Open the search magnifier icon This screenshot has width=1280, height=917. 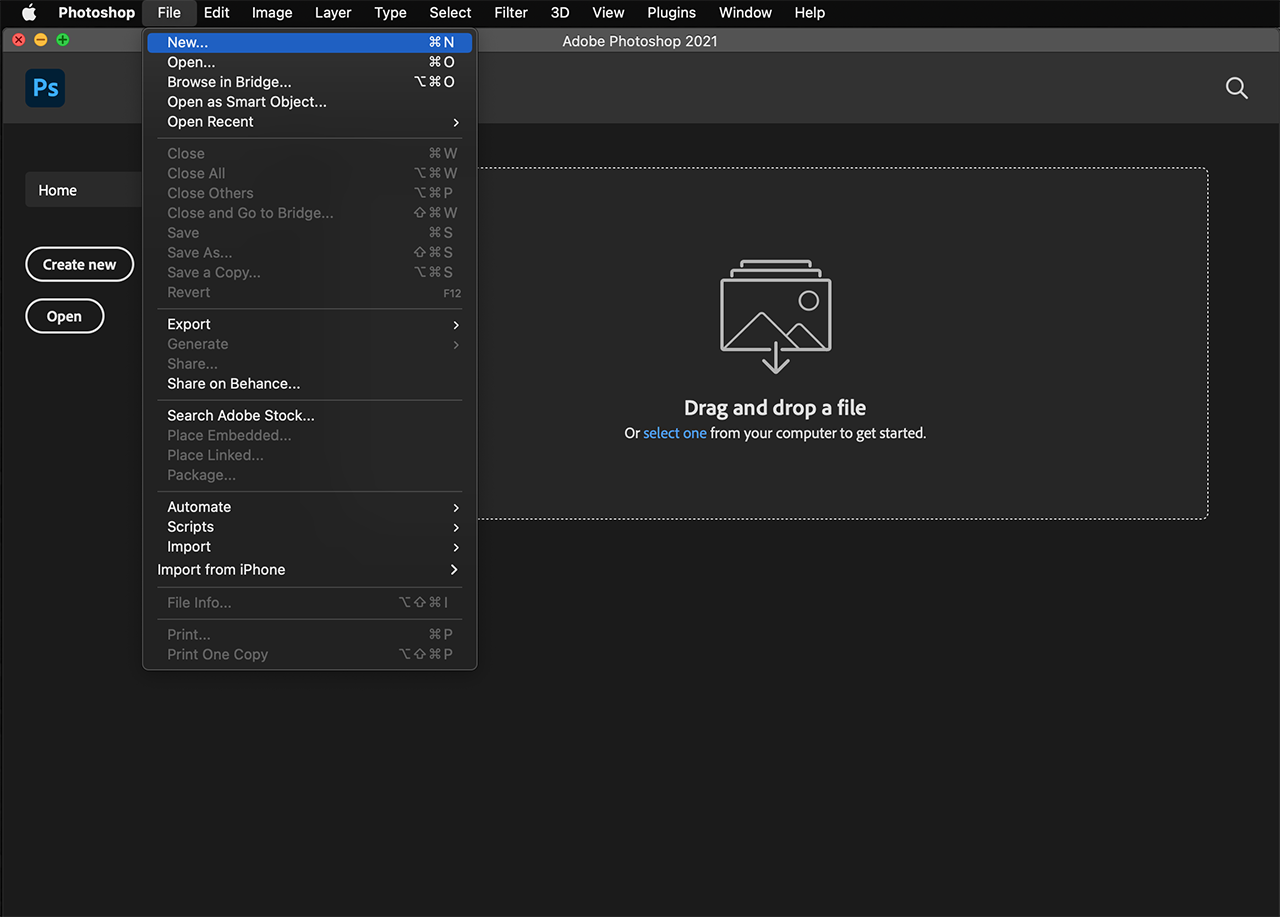click(x=1237, y=88)
